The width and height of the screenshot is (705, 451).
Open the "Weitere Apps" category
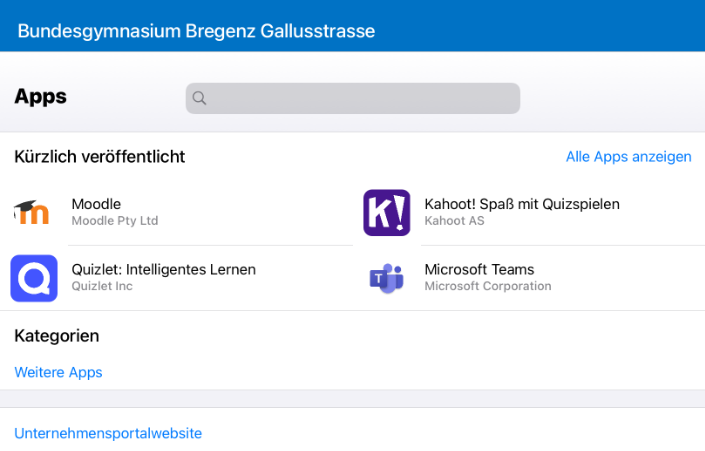[x=58, y=372]
